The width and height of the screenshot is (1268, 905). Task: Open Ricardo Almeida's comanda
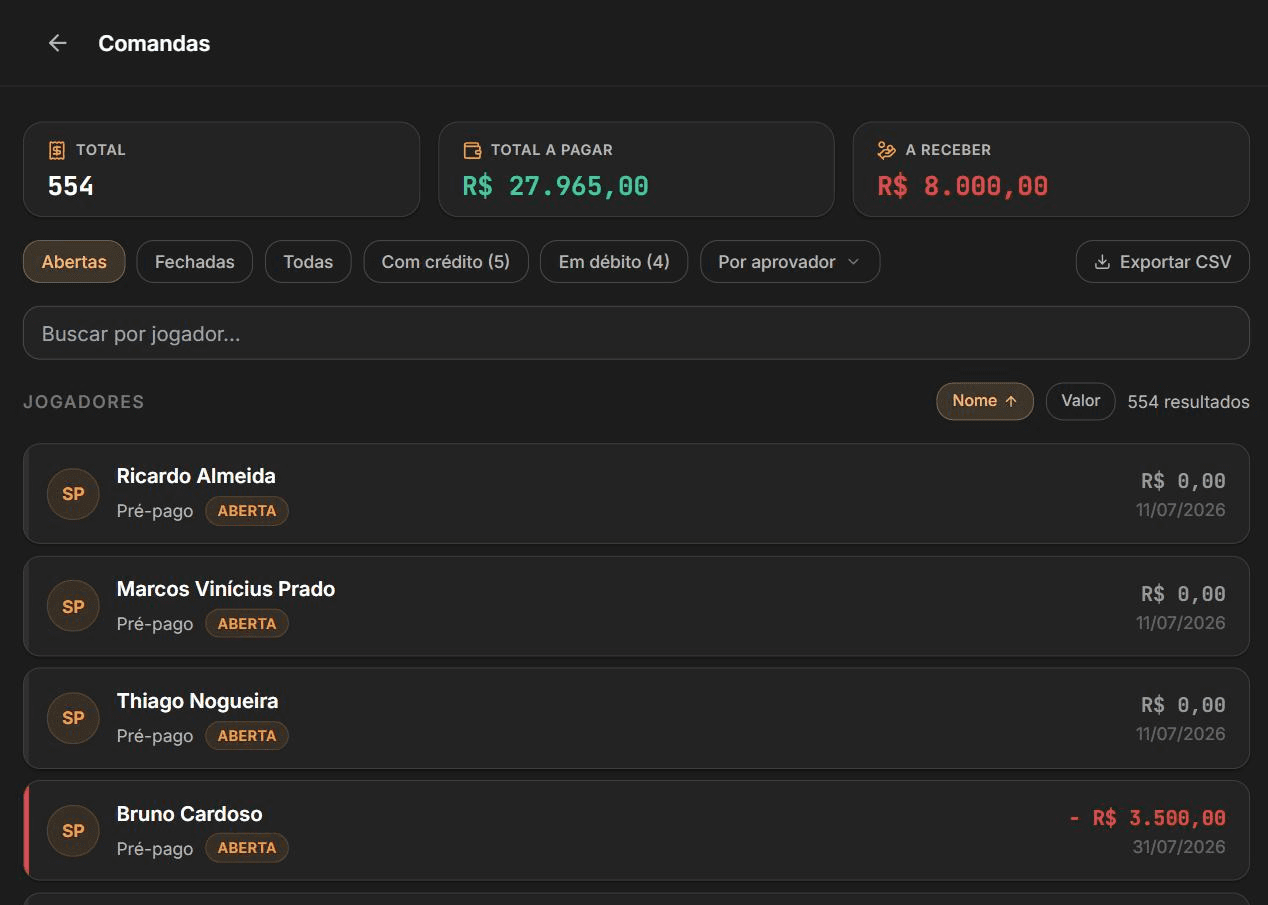636,494
